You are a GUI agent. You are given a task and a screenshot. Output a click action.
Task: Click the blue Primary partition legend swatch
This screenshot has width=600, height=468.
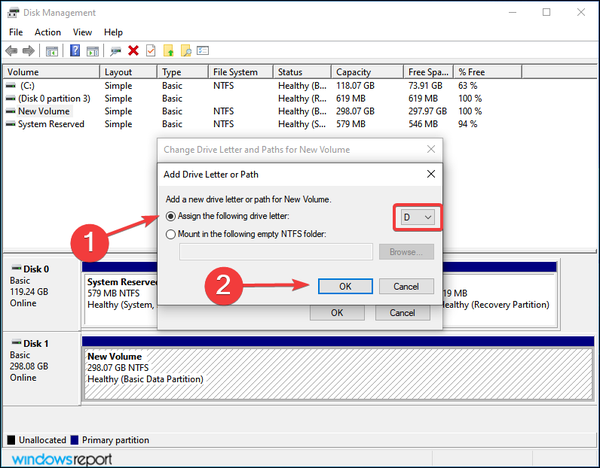pos(75,440)
